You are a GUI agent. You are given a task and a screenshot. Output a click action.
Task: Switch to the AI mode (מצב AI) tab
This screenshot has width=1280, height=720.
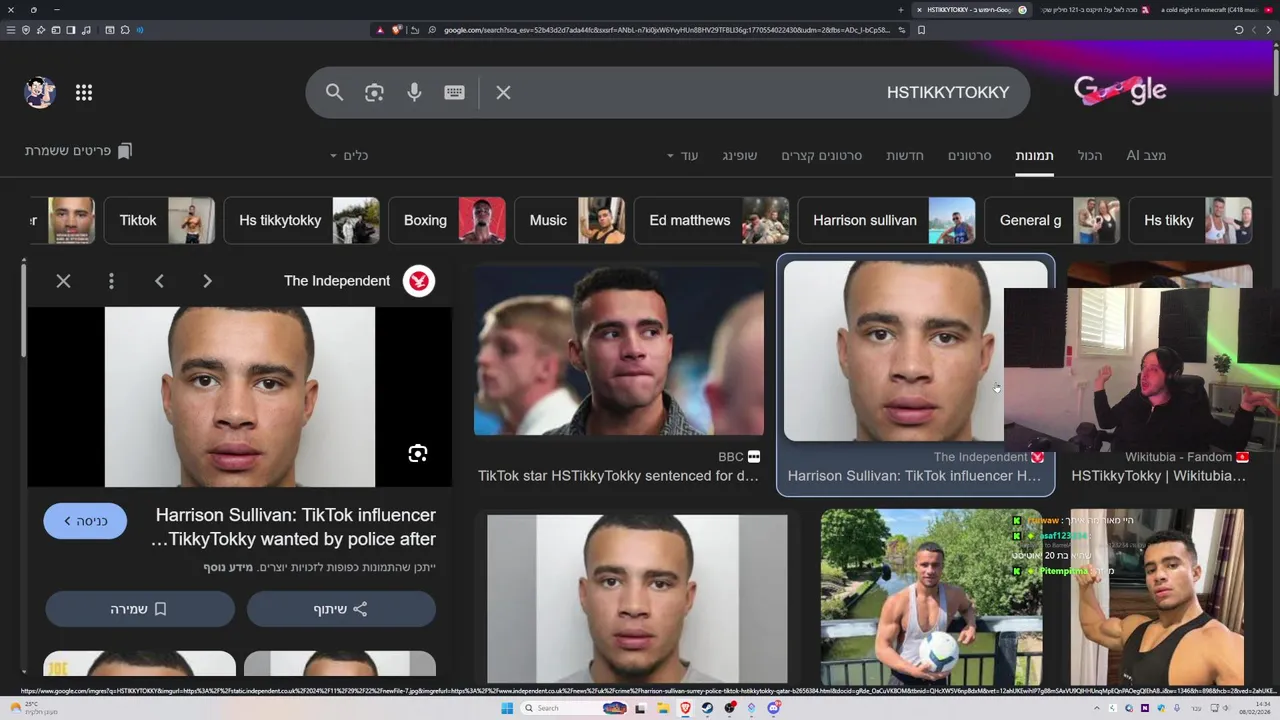coord(1146,155)
